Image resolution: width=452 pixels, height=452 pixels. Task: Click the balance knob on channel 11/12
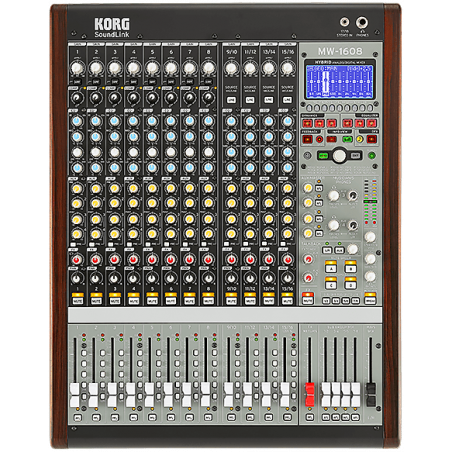tap(250, 278)
